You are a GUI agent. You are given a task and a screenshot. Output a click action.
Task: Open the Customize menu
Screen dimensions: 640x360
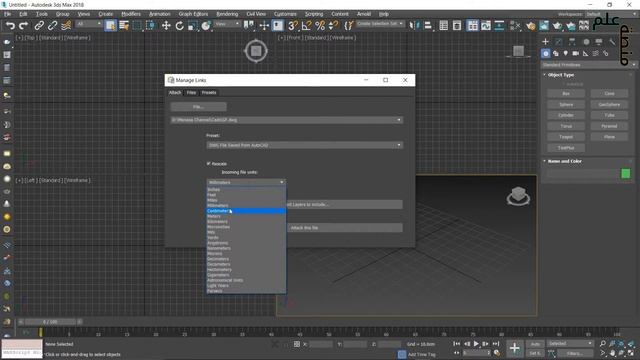[x=285, y=14]
